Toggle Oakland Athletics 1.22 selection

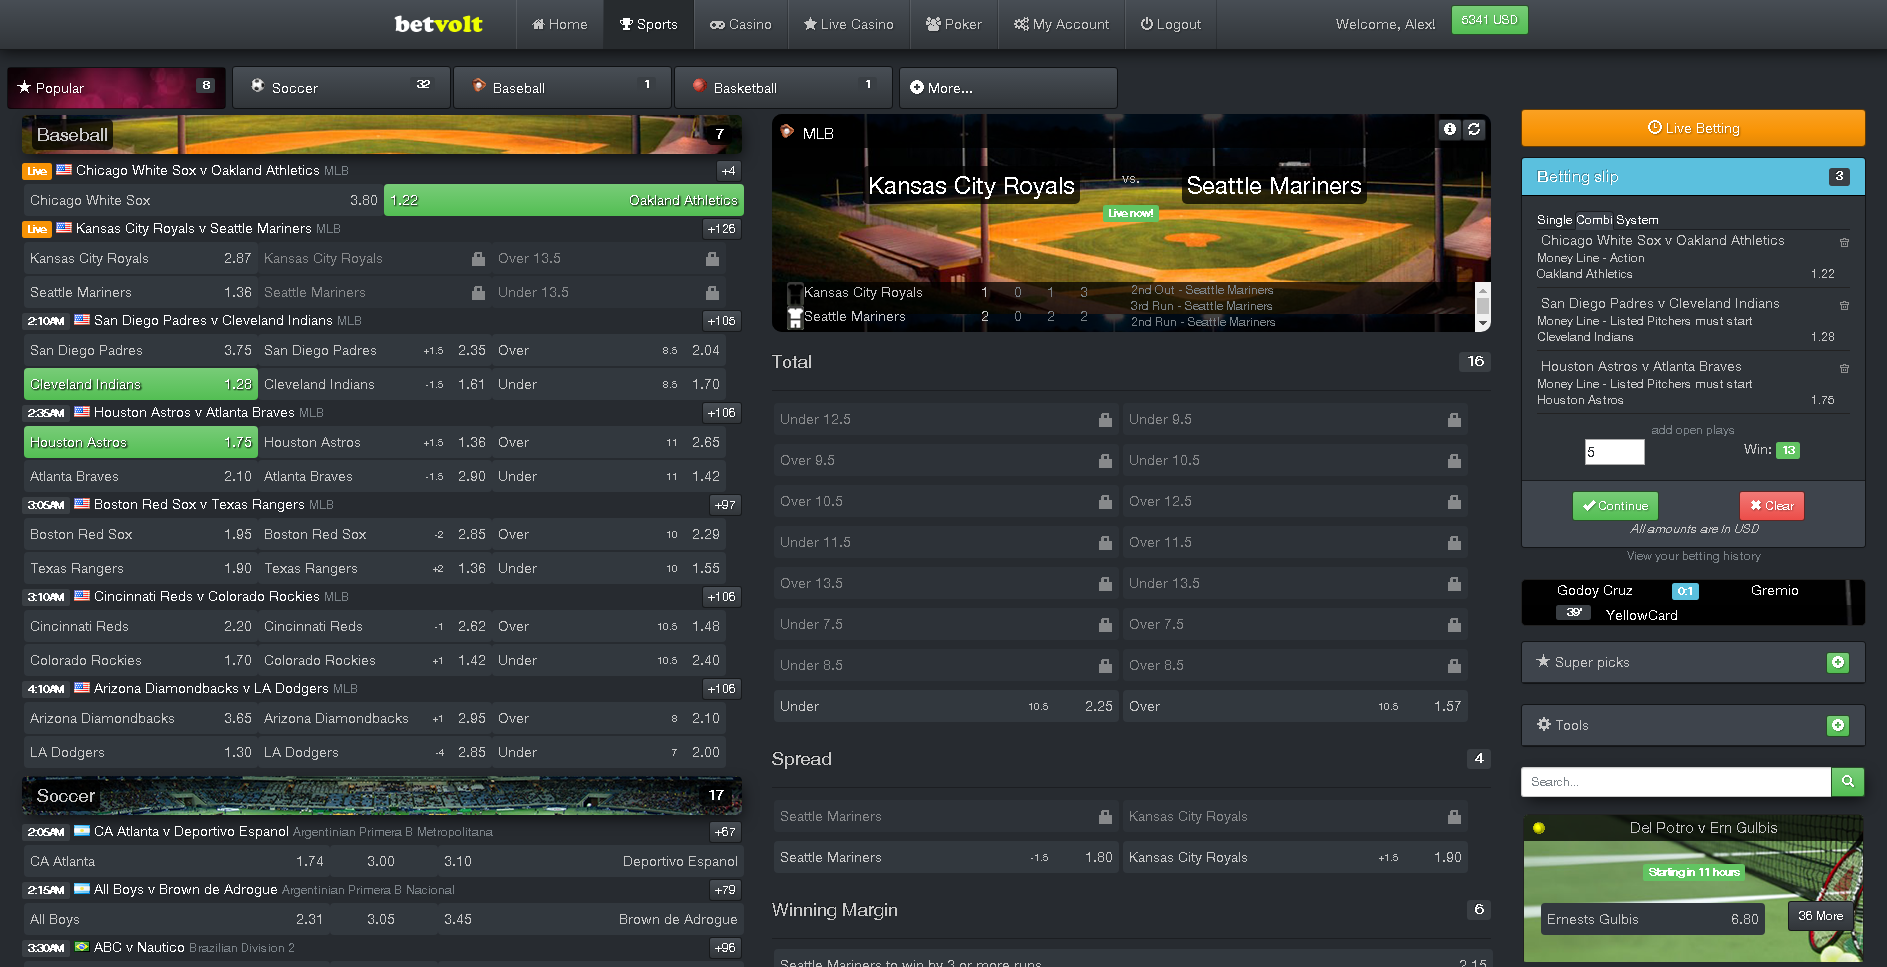pyautogui.click(x=564, y=200)
